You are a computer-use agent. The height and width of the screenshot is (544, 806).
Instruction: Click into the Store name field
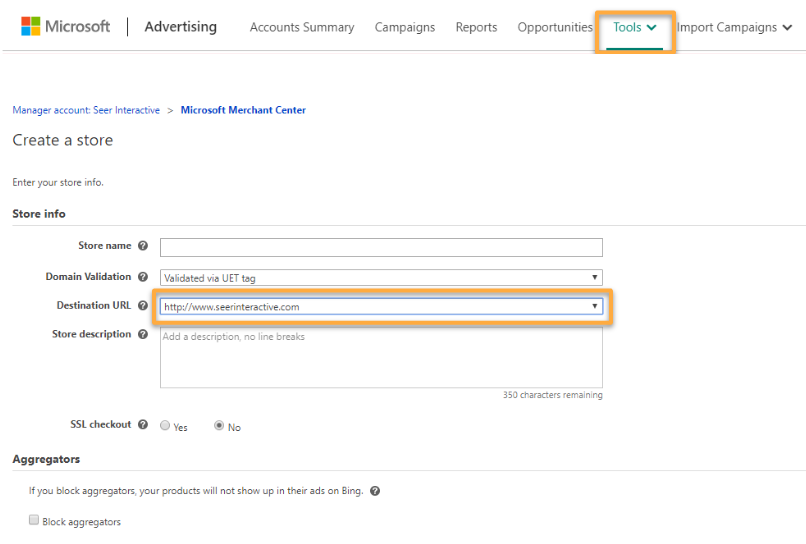381,247
